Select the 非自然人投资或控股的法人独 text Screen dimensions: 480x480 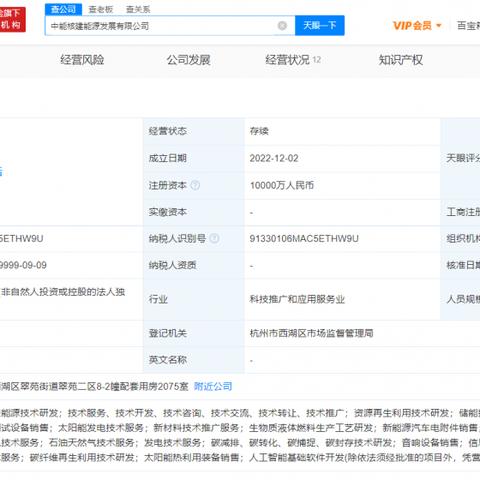pyautogui.click(x=63, y=292)
